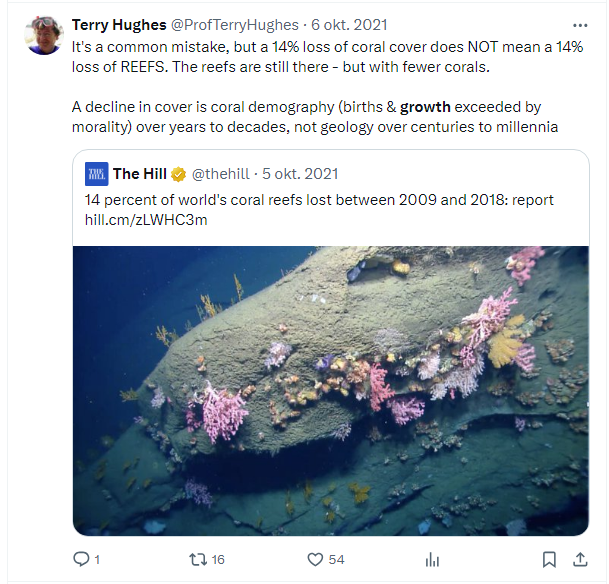Click the 6 okt. 2021 timestamp

350,24
